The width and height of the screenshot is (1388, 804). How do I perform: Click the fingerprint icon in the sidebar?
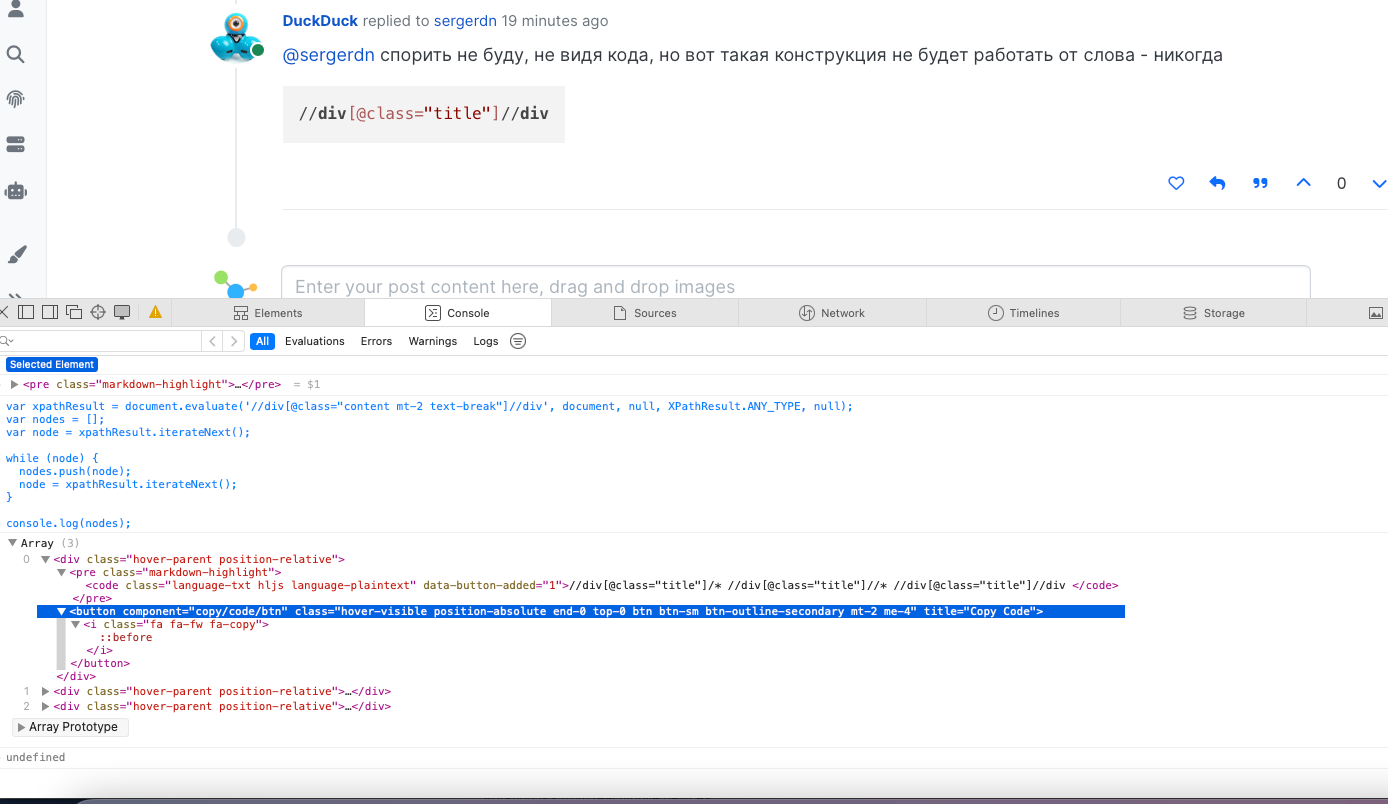(15, 99)
